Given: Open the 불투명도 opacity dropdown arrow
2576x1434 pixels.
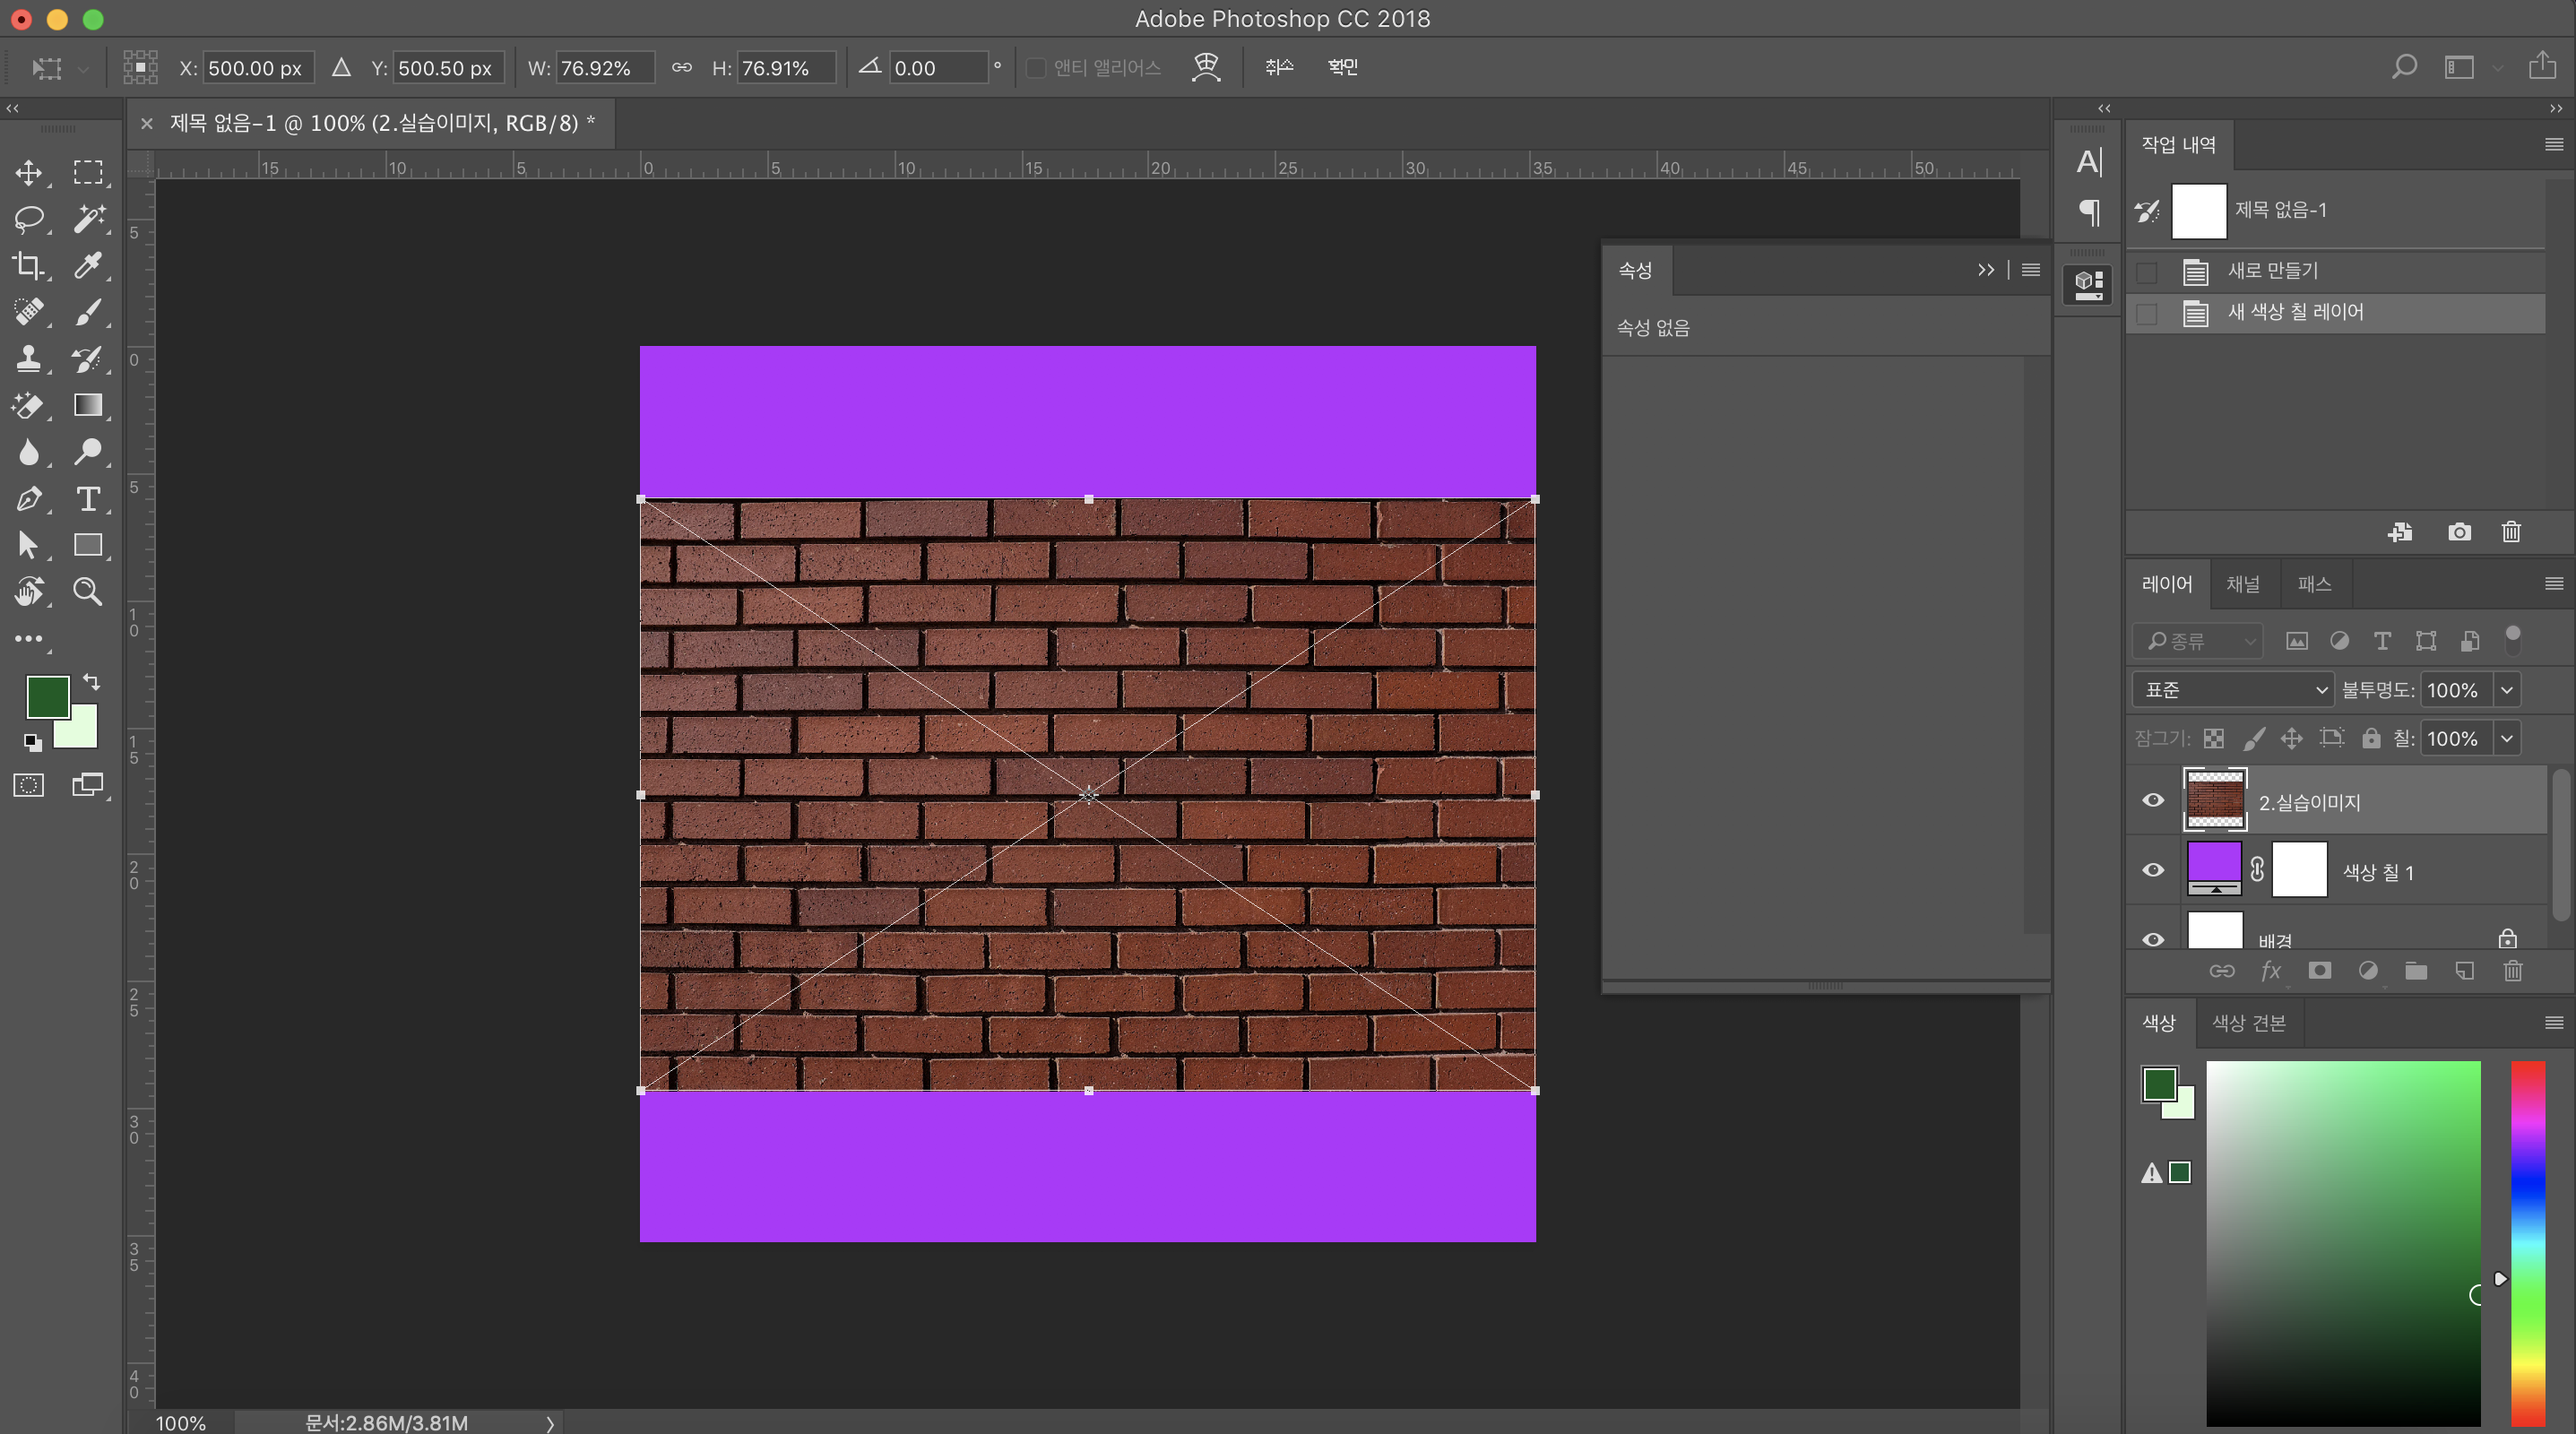Looking at the screenshot, I should [2507, 690].
